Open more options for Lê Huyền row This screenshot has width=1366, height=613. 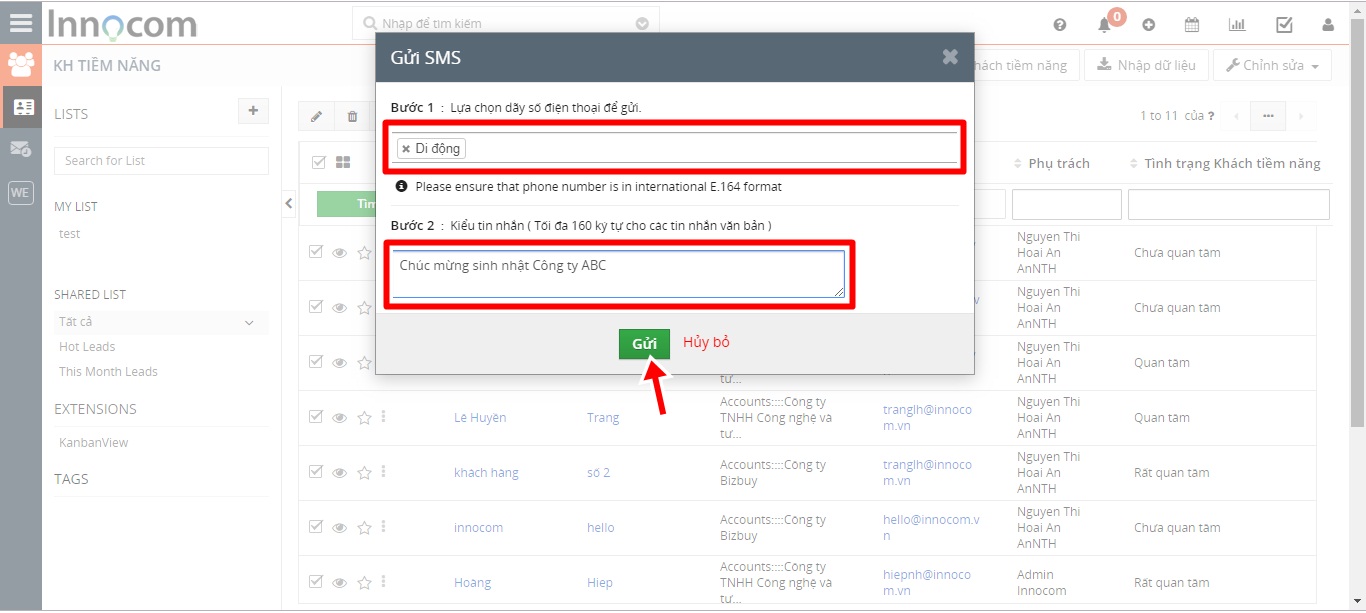[x=383, y=417]
